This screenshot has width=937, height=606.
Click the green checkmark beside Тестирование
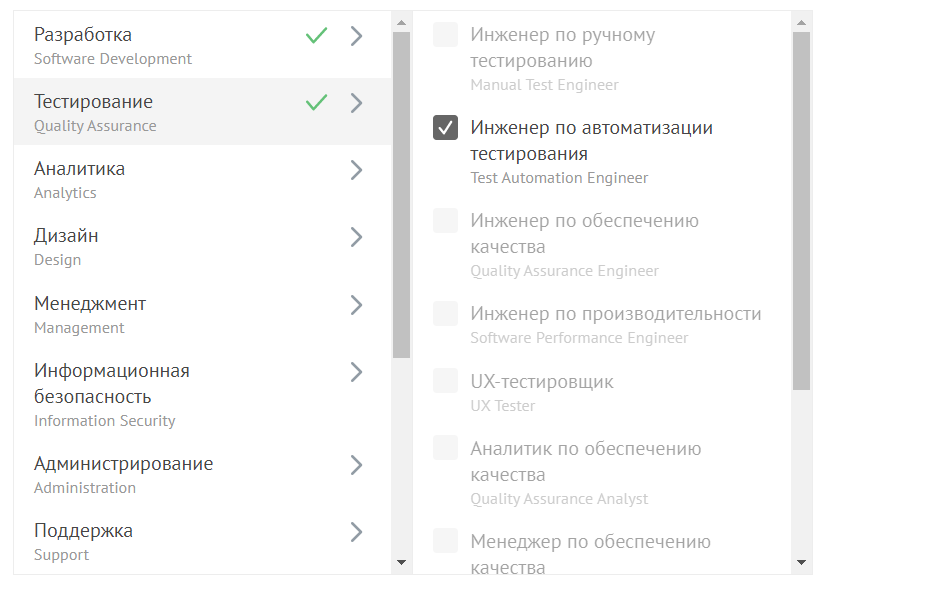tap(316, 102)
